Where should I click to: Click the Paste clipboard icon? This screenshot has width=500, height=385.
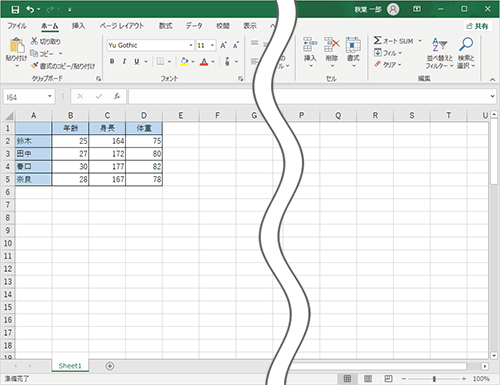point(17,46)
